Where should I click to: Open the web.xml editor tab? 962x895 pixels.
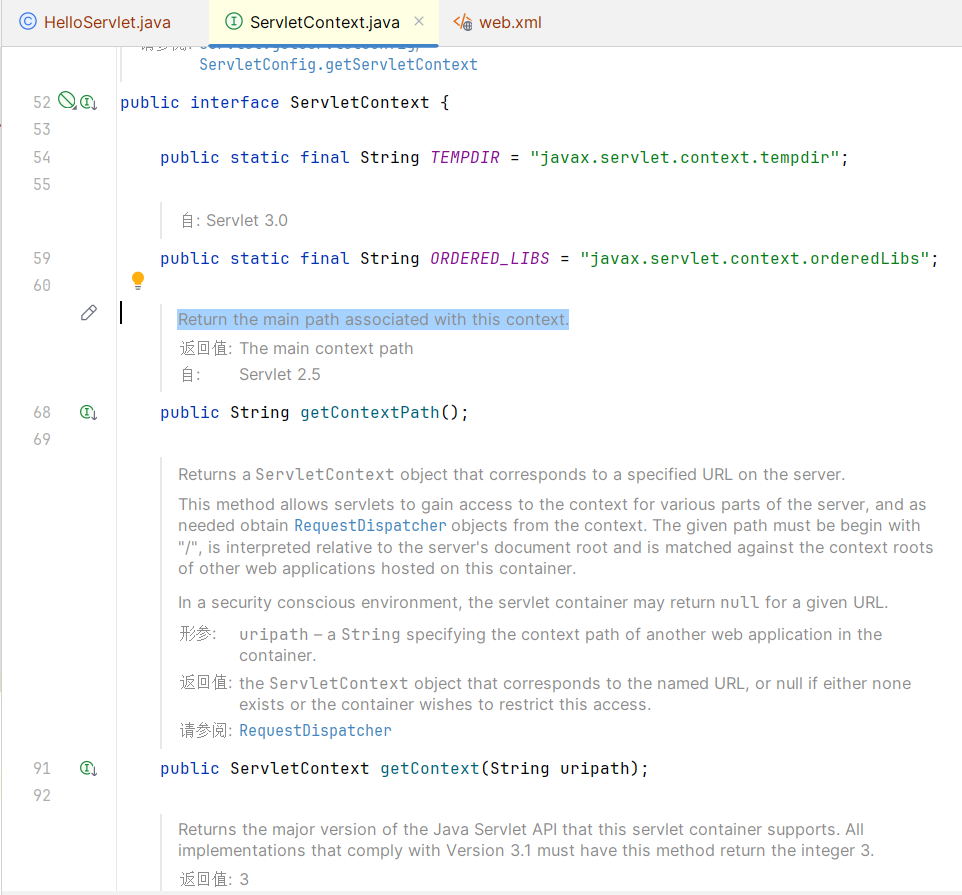(x=498, y=23)
